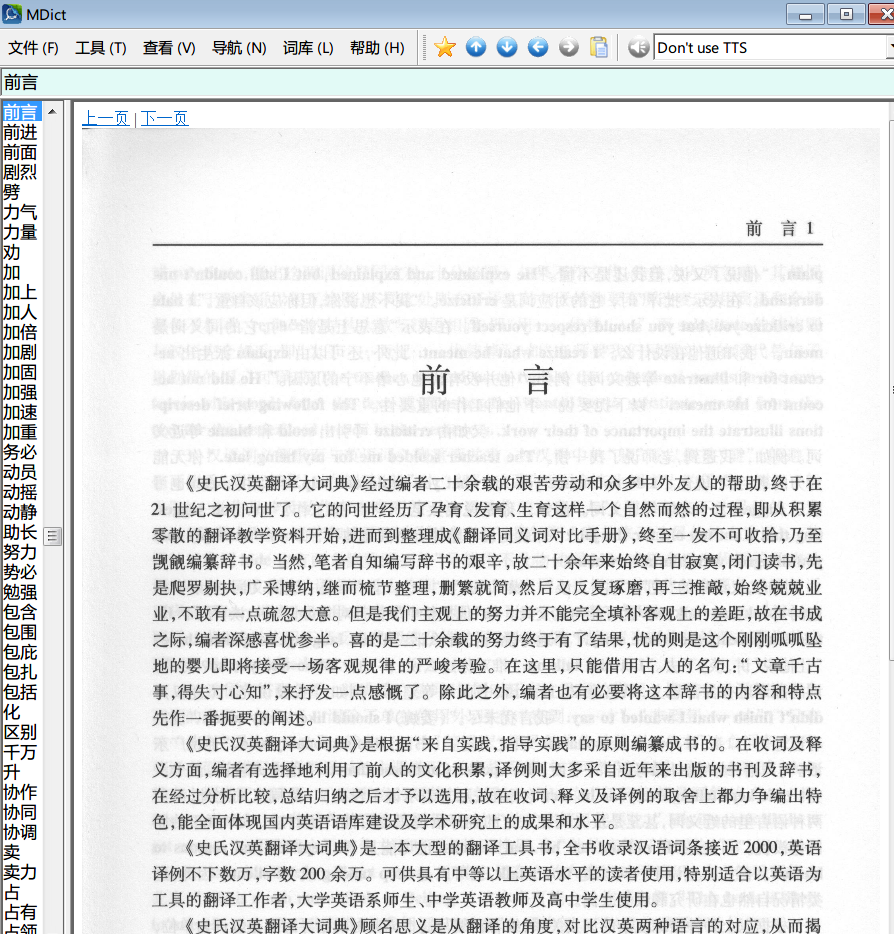Open the 协调 entry

tap(20, 831)
